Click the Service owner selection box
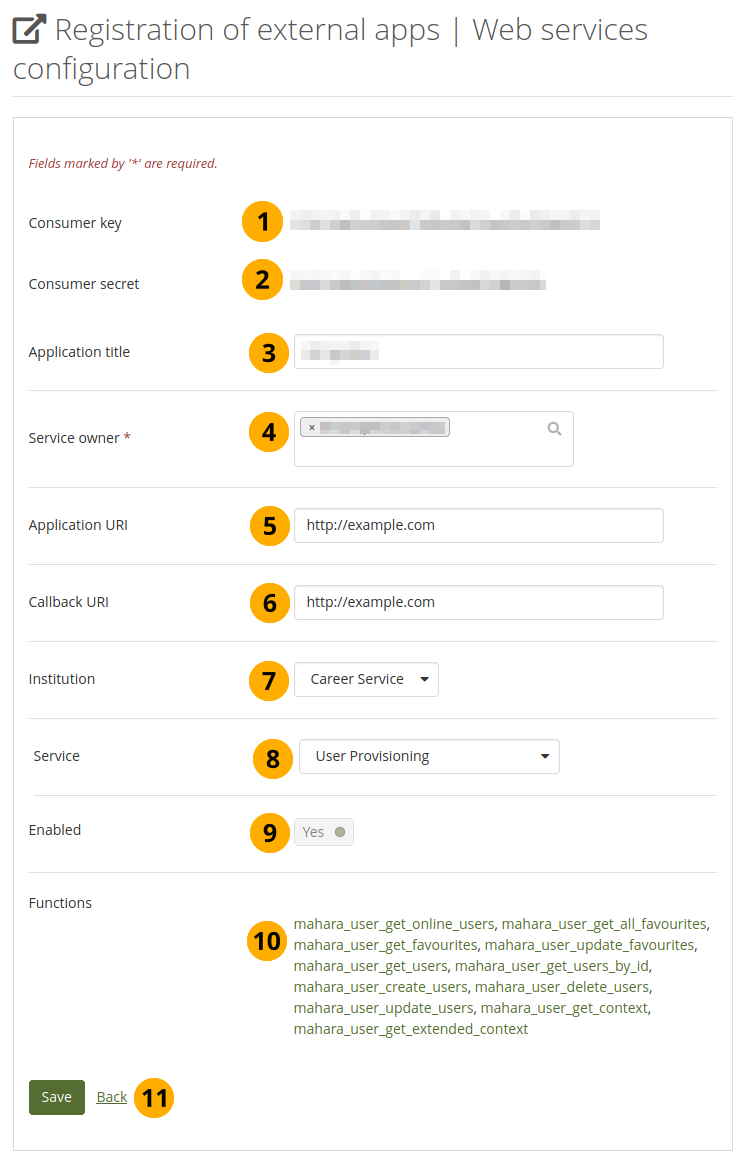 pyautogui.click(x=433, y=450)
